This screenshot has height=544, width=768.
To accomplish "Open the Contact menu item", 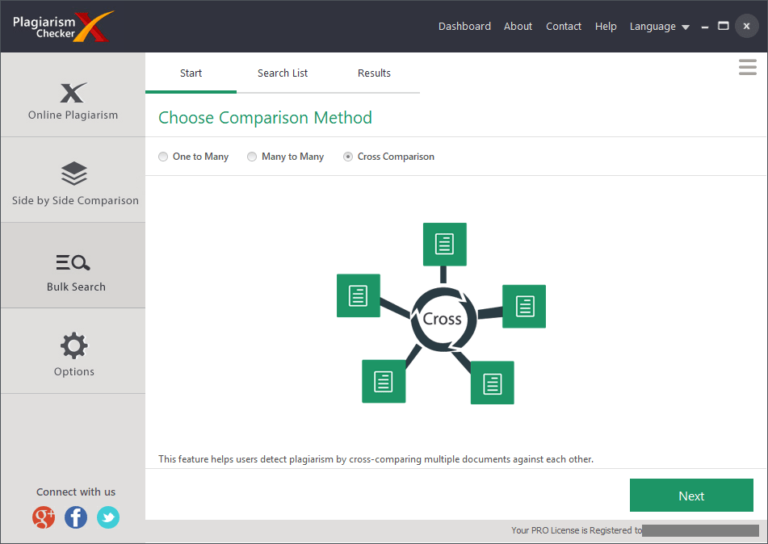I will [563, 26].
